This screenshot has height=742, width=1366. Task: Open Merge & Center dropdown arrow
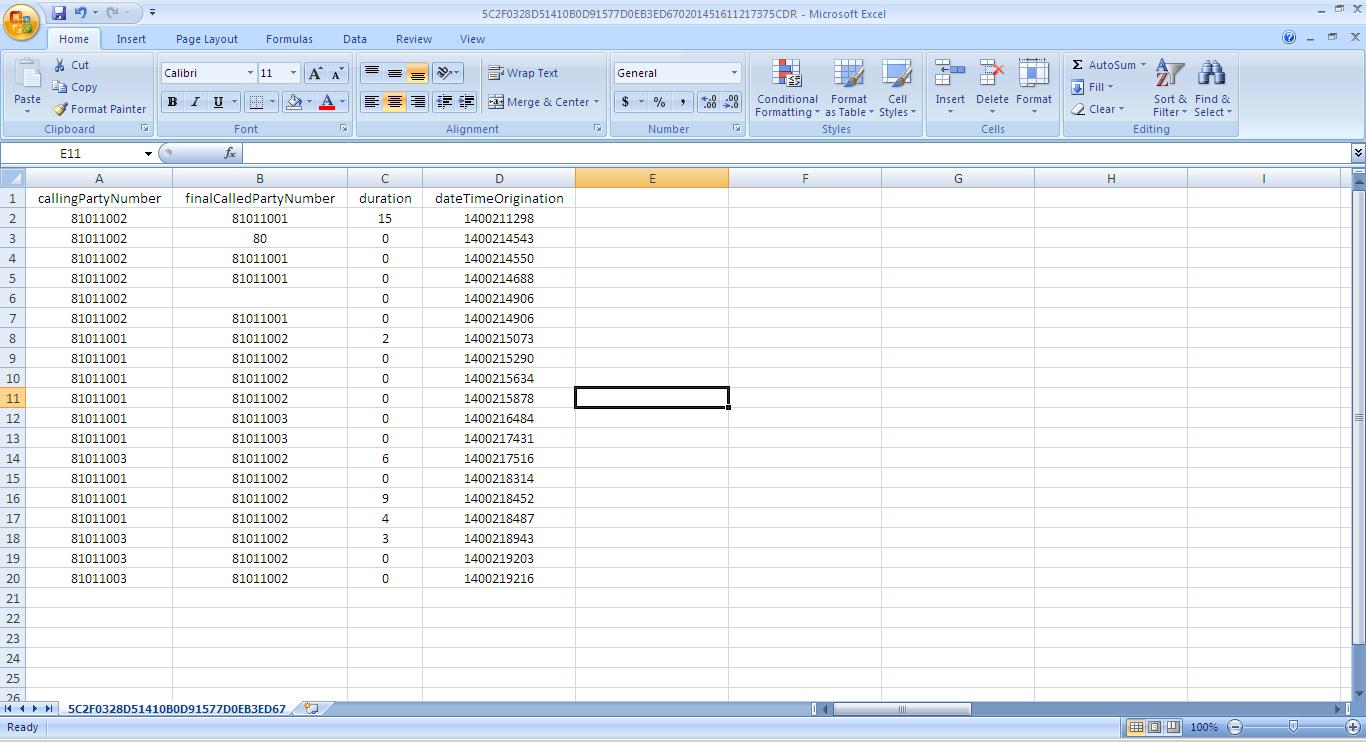(x=596, y=102)
